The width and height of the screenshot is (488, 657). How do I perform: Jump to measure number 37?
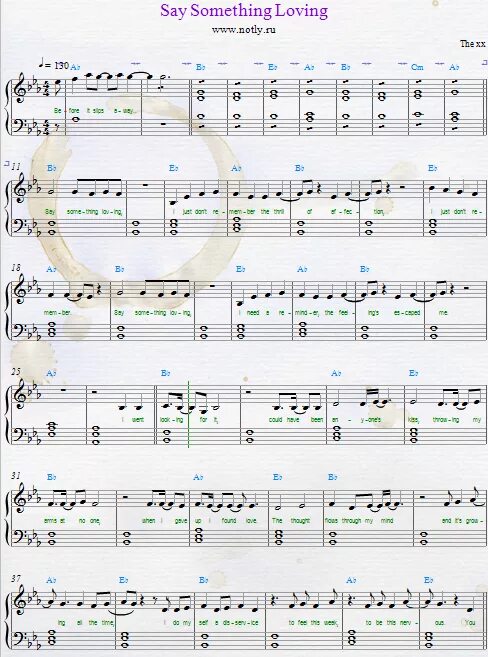pyautogui.click(x=15, y=578)
